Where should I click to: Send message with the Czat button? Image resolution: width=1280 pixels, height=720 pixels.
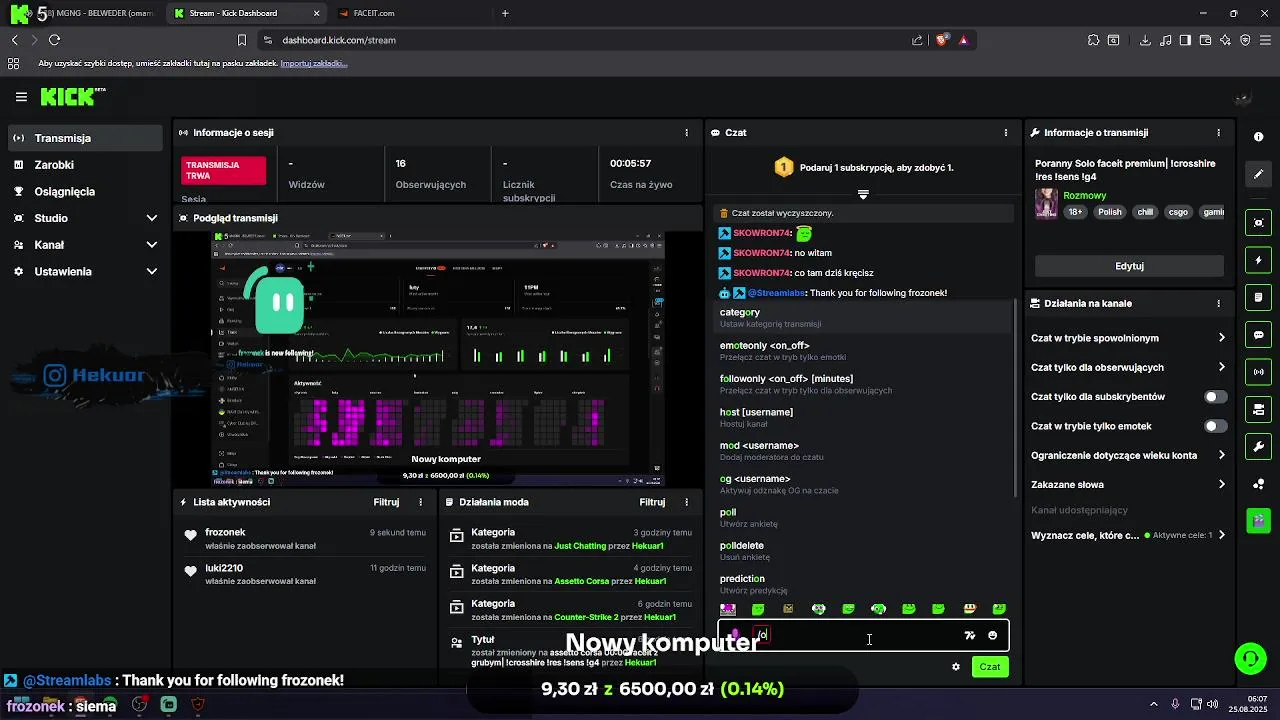point(989,667)
